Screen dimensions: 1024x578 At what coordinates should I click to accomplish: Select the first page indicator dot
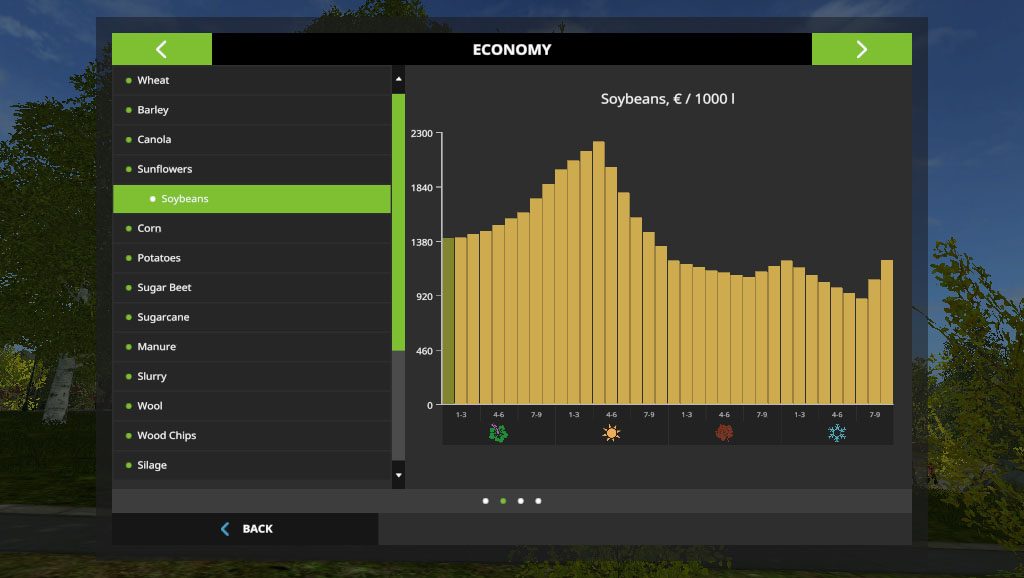click(484, 500)
